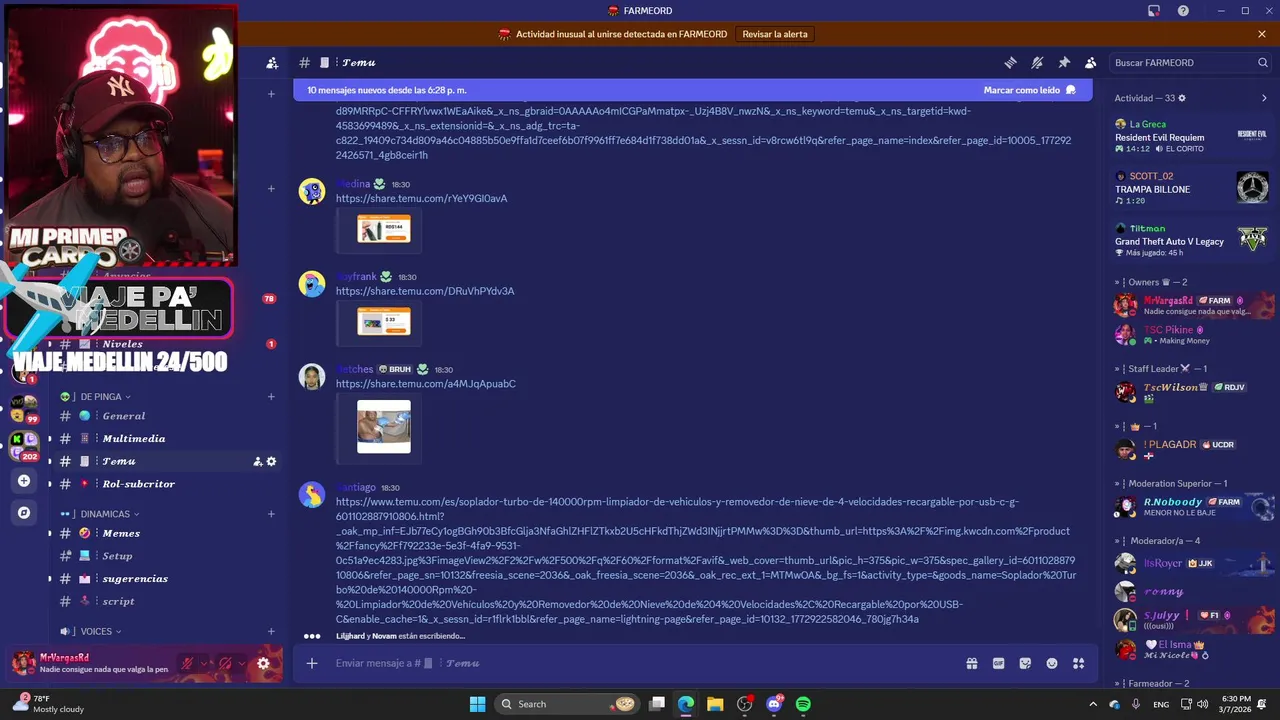Open the MrVargasRd user profile panel
Viewport: 1280px width, 720px height.
point(90,663)
